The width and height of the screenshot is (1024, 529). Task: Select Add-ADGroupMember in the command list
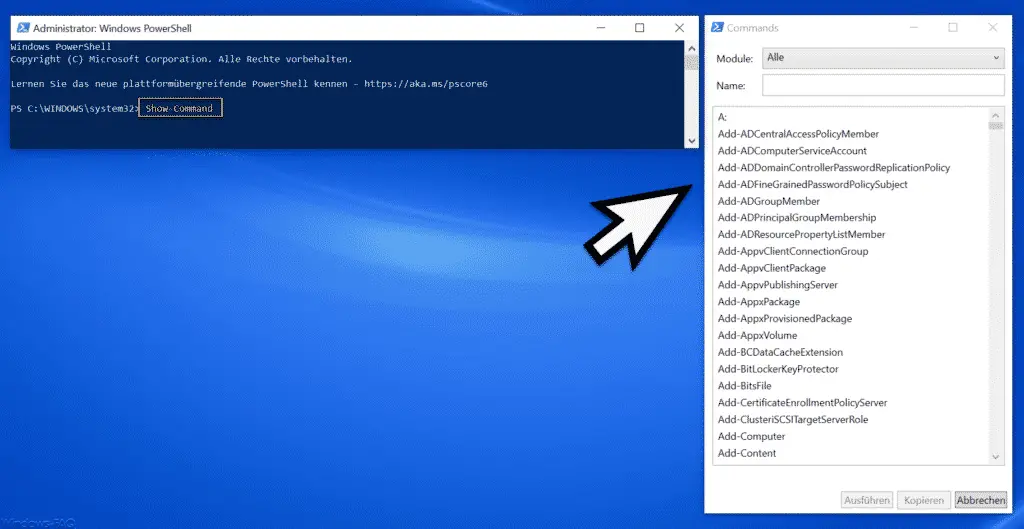tap(769, 202)
